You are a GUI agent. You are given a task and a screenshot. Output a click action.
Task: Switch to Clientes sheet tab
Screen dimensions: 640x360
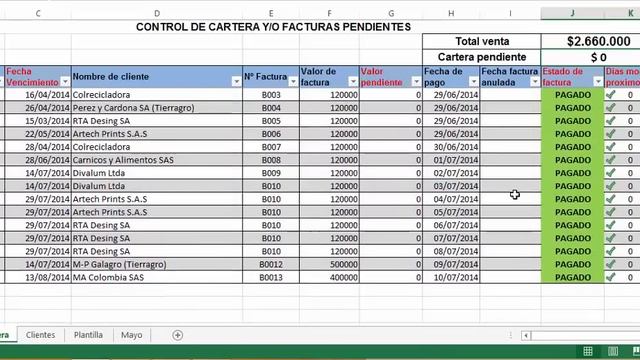pos(40,335)
